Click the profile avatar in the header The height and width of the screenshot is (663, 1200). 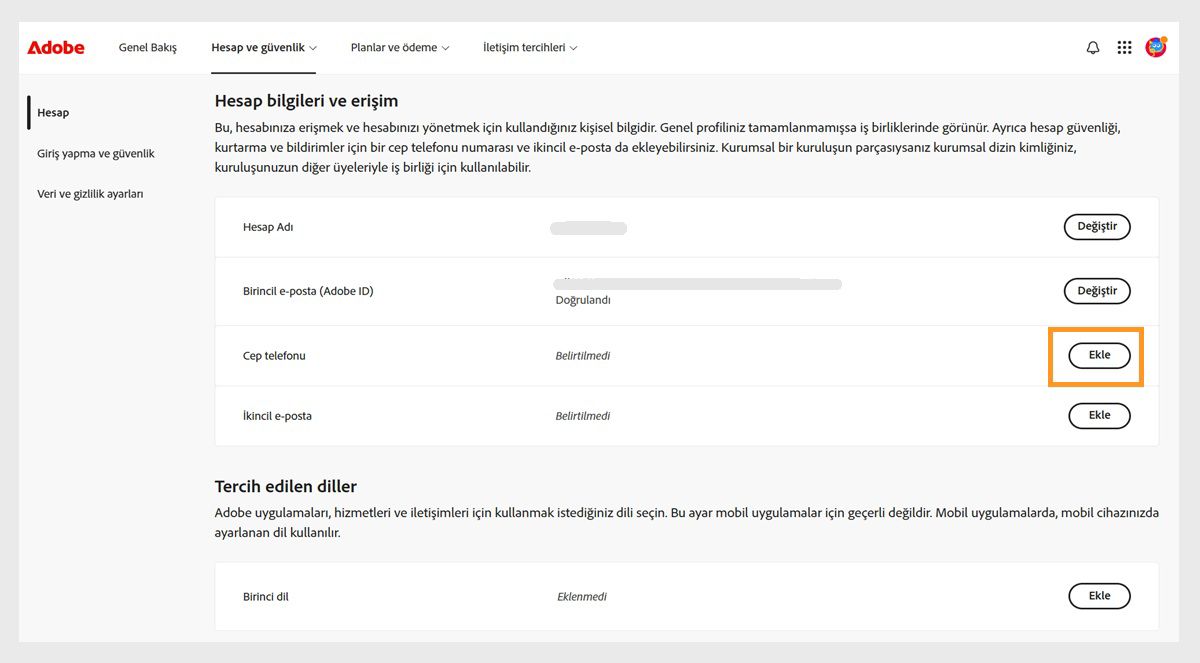1156,46
